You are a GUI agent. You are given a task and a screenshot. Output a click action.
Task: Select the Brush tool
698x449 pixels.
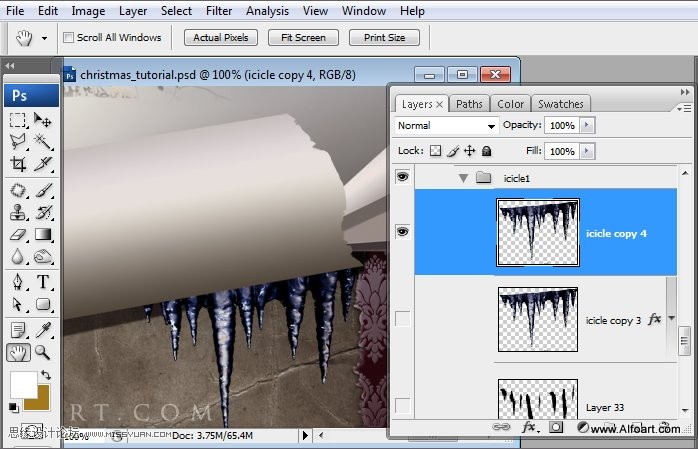[43, 191]
